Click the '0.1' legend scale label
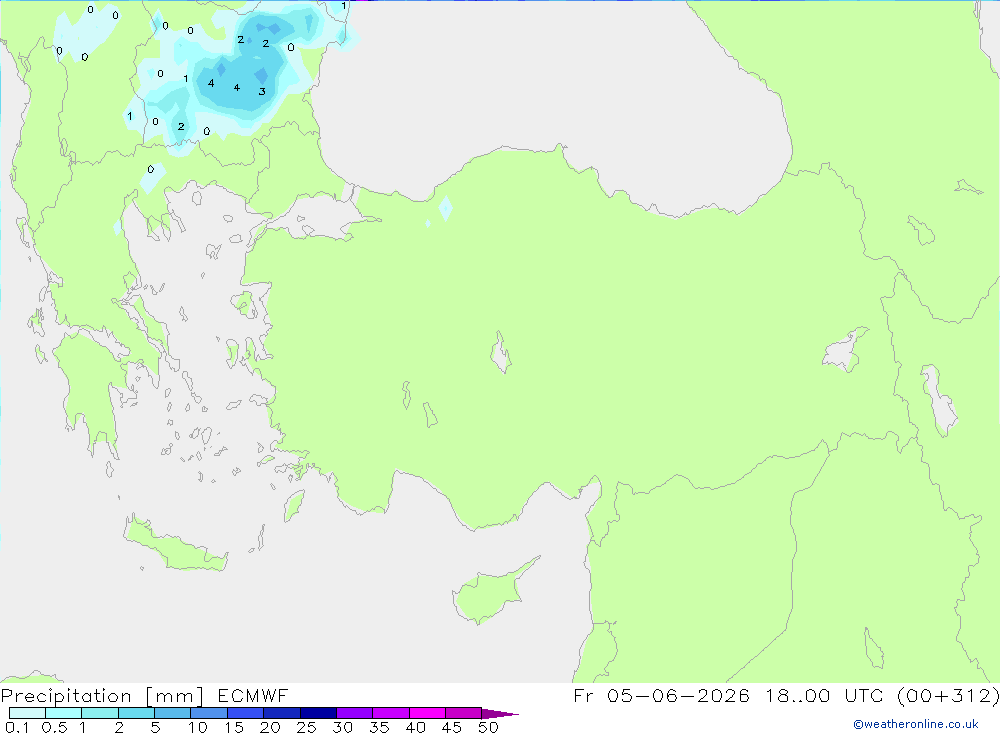 tap(17, 727)
